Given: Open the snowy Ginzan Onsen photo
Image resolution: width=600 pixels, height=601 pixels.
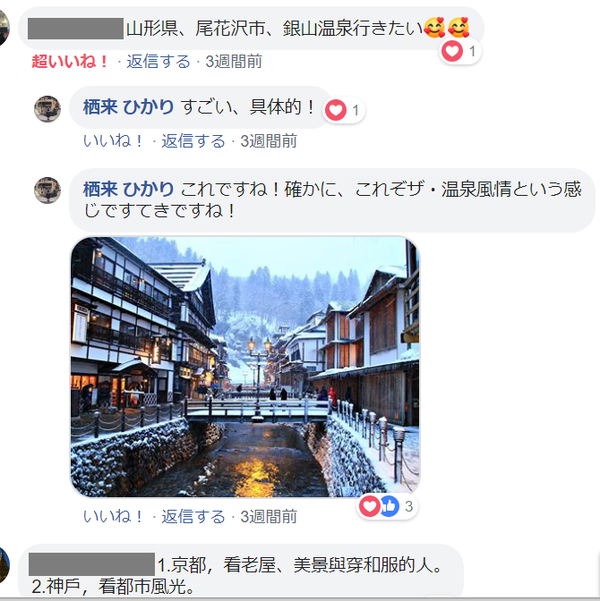Looking at the screenshot, I should pyautogui.click(x=245, y=367).
